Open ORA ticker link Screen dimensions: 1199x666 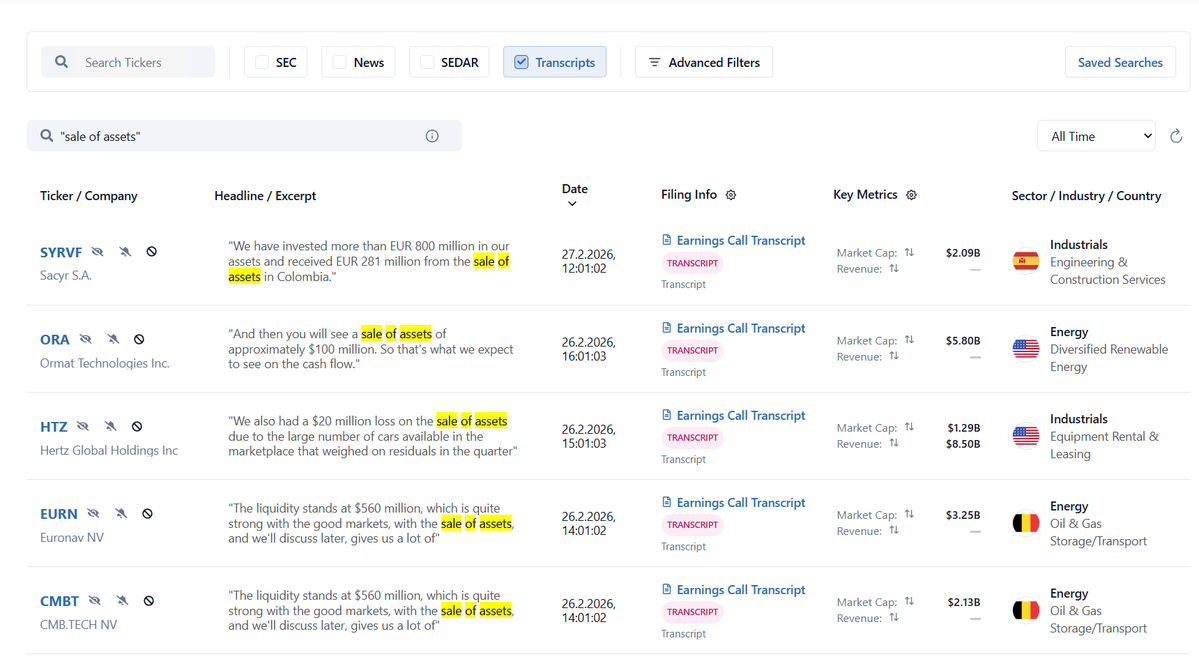coord(54,339)
